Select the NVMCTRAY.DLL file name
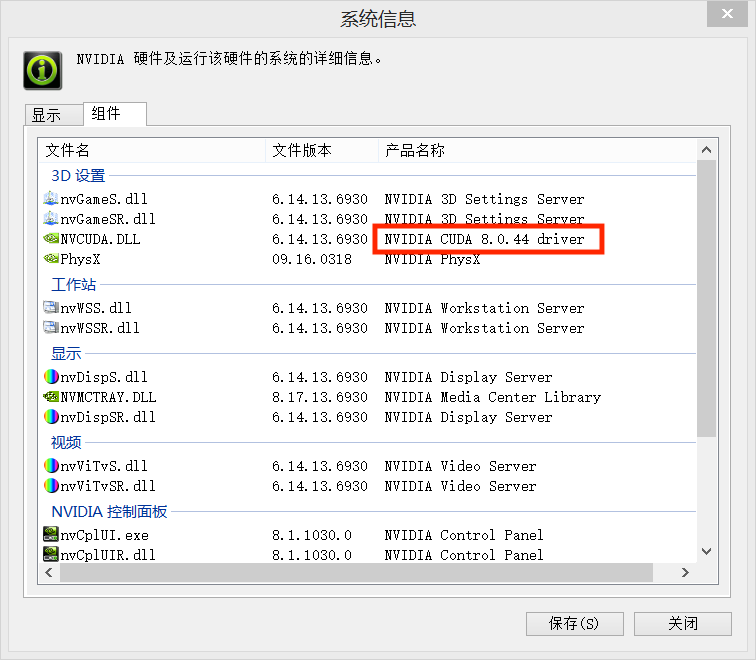This screenshot has height=660, width=756. [108, 397]
